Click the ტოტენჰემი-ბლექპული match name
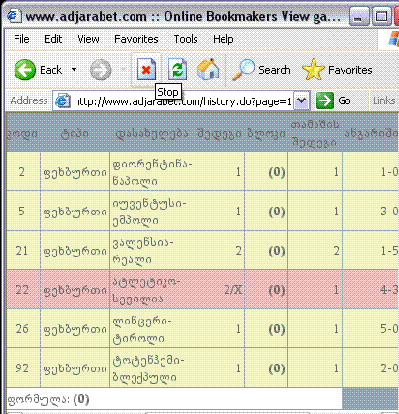Viewport: 399px width, 414px height. click(x=148, y=369)
